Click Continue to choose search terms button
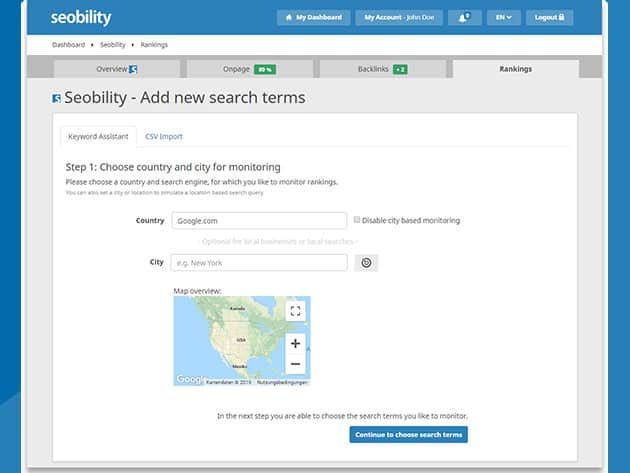This screenshot has height=473, width=630. [x=408, y=434]
